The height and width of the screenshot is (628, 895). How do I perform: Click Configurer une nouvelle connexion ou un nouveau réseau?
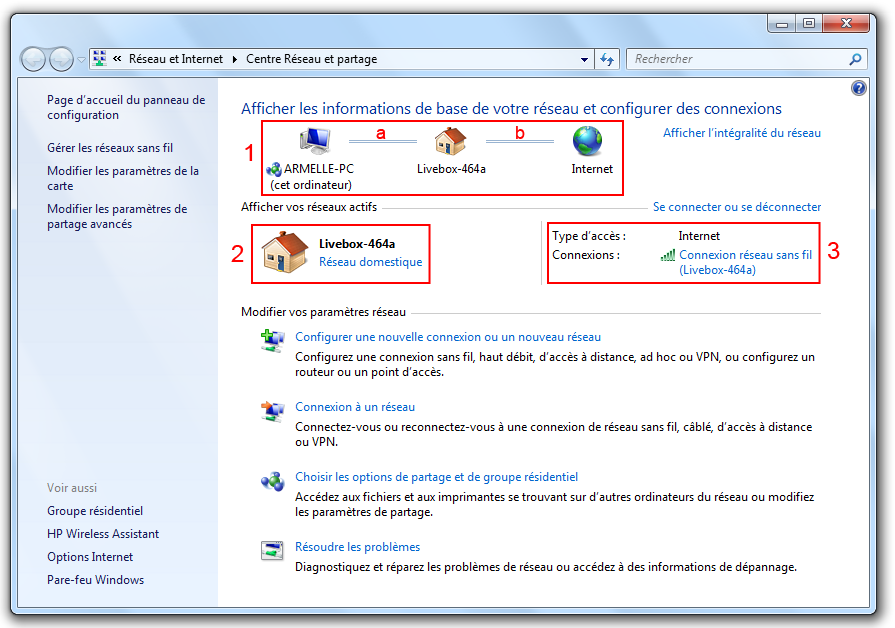coord(448,337)
